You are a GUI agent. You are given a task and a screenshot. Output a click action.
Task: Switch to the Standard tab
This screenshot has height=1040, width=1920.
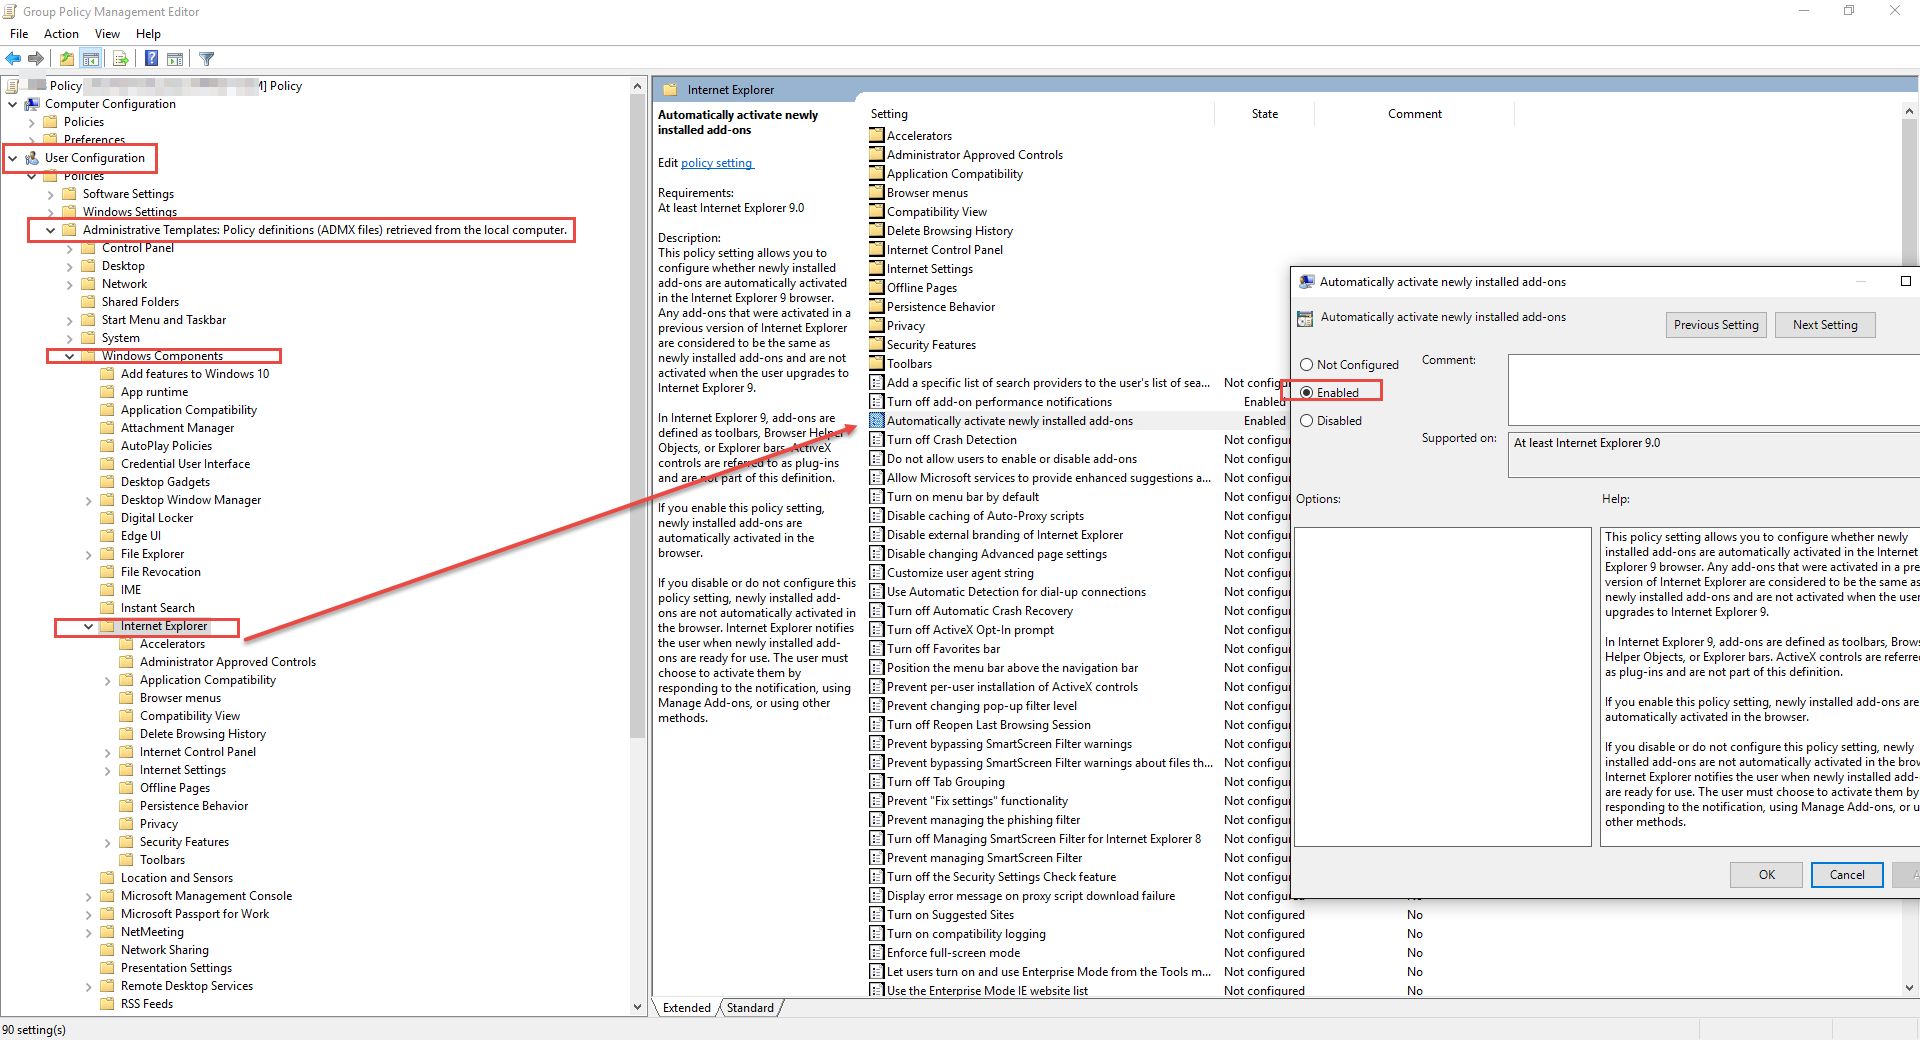click(x=750, y=1007)
